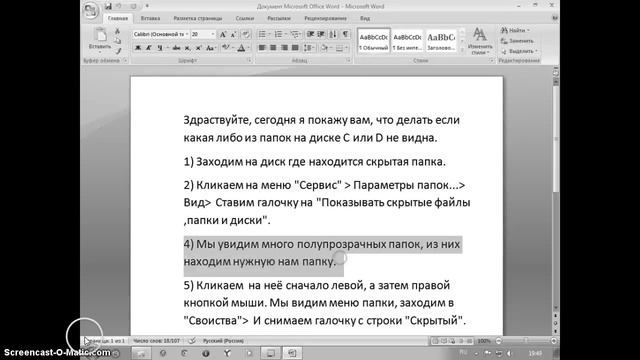640x360 pixels.
Task: Toggle strikethrough formatting
Action: coord(176,48)
